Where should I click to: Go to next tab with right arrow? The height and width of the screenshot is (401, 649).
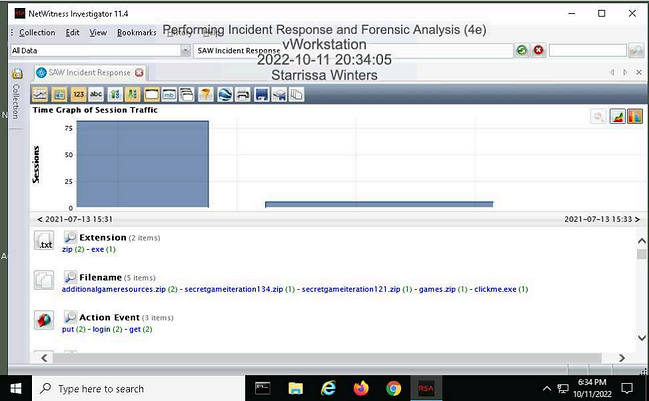tap(625, 72)
